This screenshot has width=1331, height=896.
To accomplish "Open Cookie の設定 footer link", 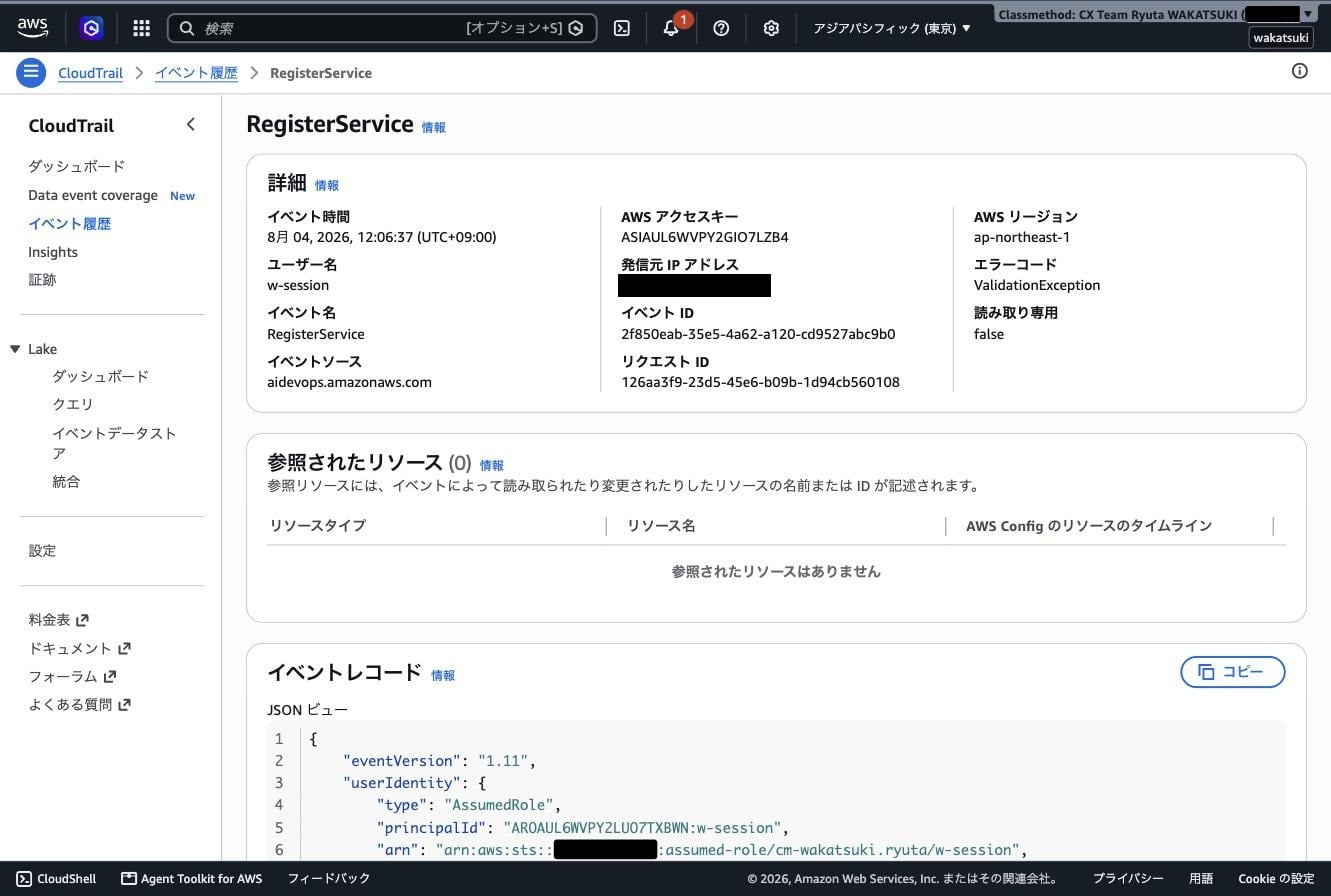I will pos(1276,878).
